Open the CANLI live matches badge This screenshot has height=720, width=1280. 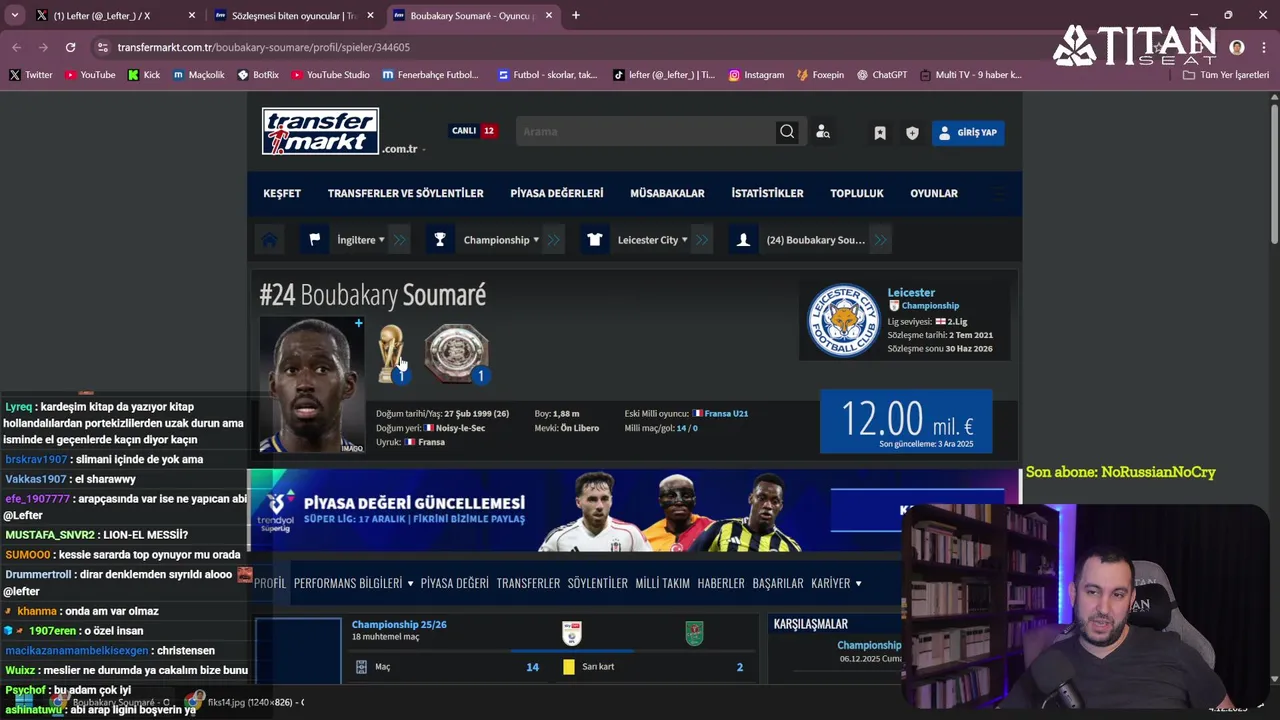pyautogui.click(x=473, y=131)
